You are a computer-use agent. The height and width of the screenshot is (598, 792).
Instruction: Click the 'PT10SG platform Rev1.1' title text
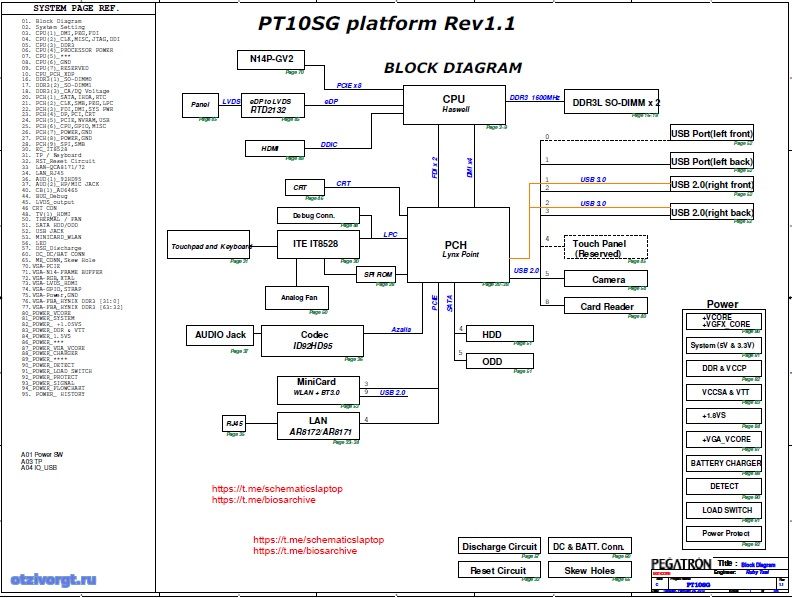(386, 24)
